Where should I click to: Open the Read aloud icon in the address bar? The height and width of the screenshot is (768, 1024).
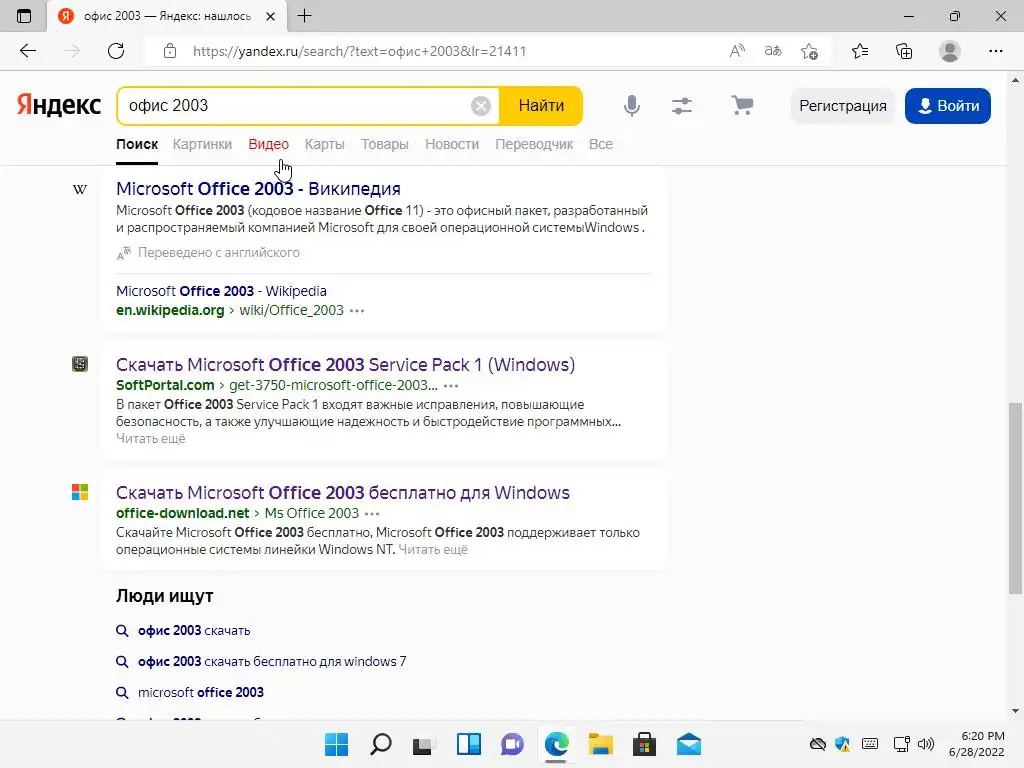(x=737, y=51)
